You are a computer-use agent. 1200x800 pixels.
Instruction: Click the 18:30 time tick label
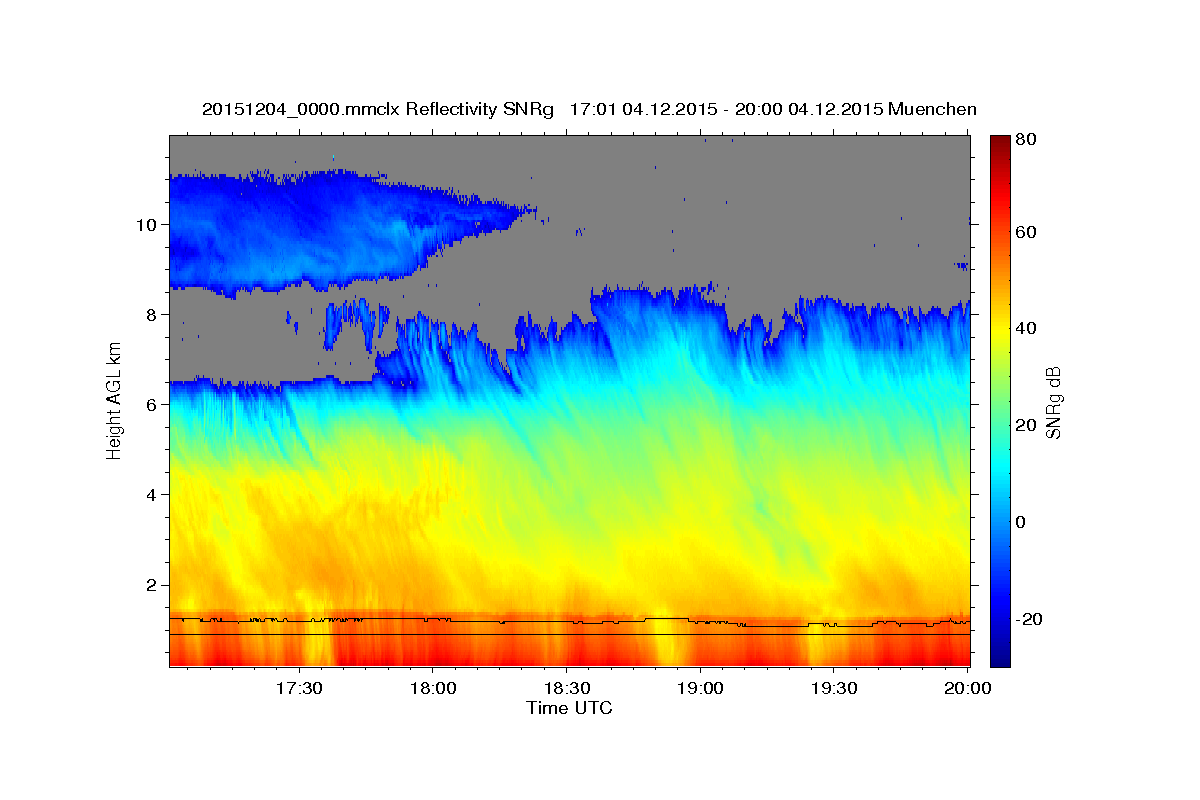(566, 689)
